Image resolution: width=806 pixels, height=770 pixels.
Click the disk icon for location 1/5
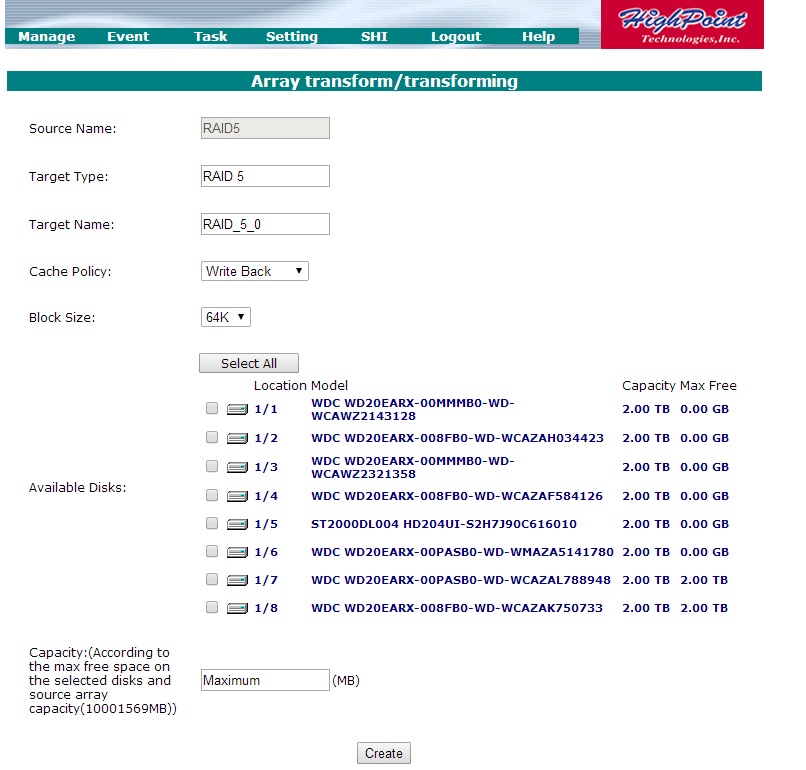[x=237, y=524]
